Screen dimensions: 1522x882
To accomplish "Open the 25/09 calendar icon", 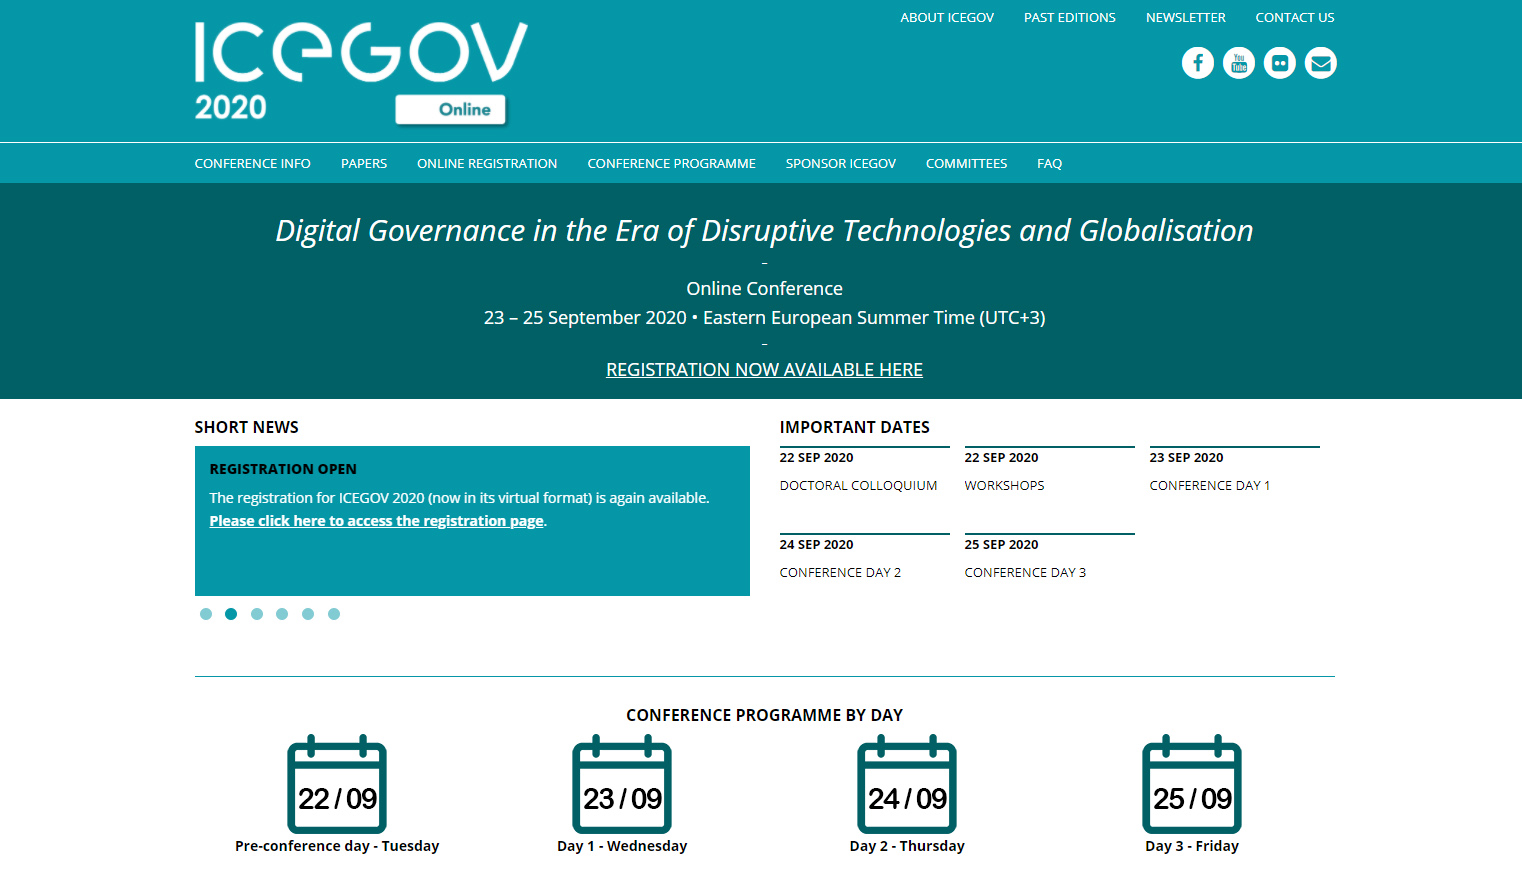I will point(1192,784).
